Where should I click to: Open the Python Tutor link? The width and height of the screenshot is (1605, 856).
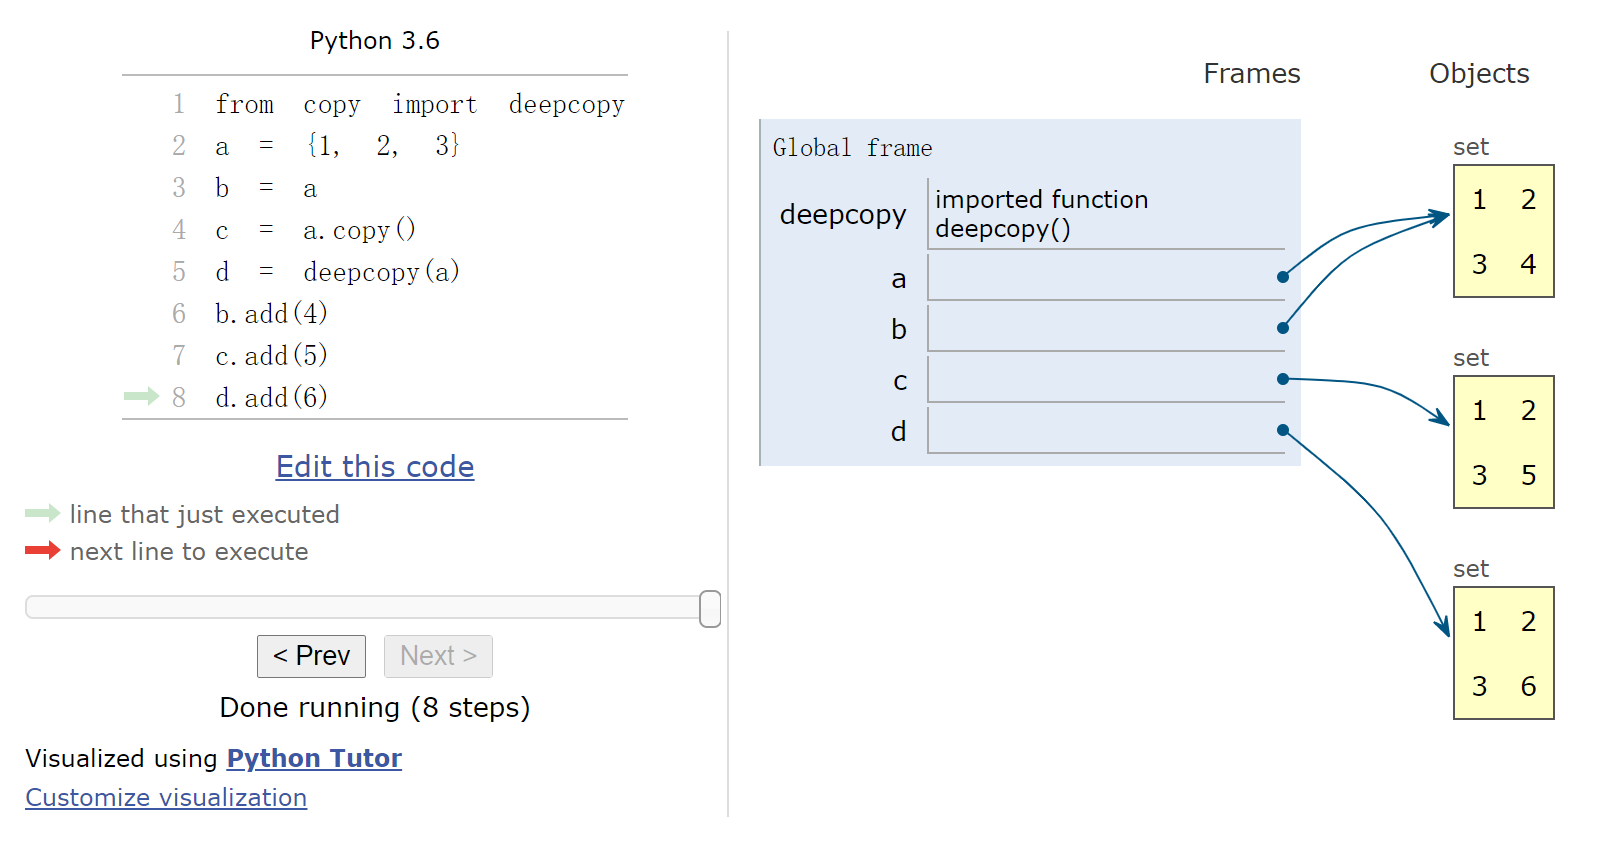tap(314, 759)
